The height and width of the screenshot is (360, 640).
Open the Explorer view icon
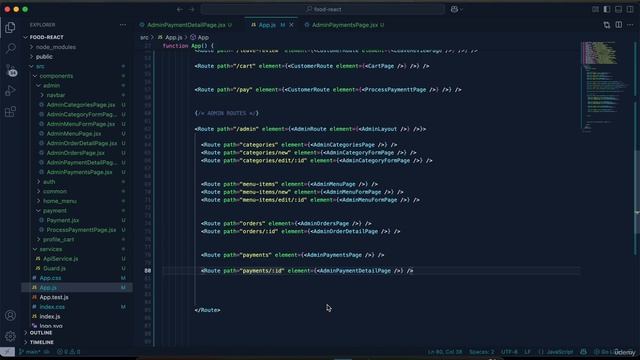(10, 28)
